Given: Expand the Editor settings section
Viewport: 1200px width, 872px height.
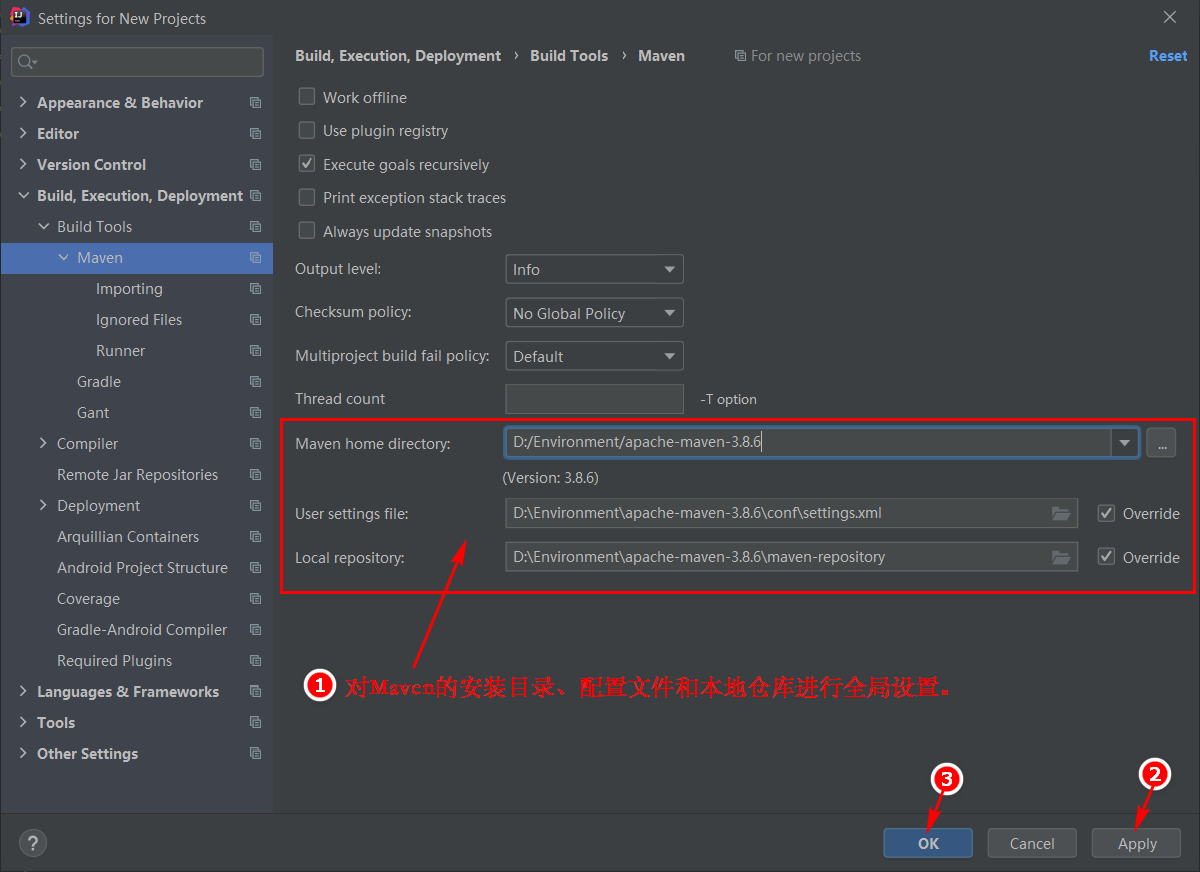Looking at the screenshot, I should (23, 134).
